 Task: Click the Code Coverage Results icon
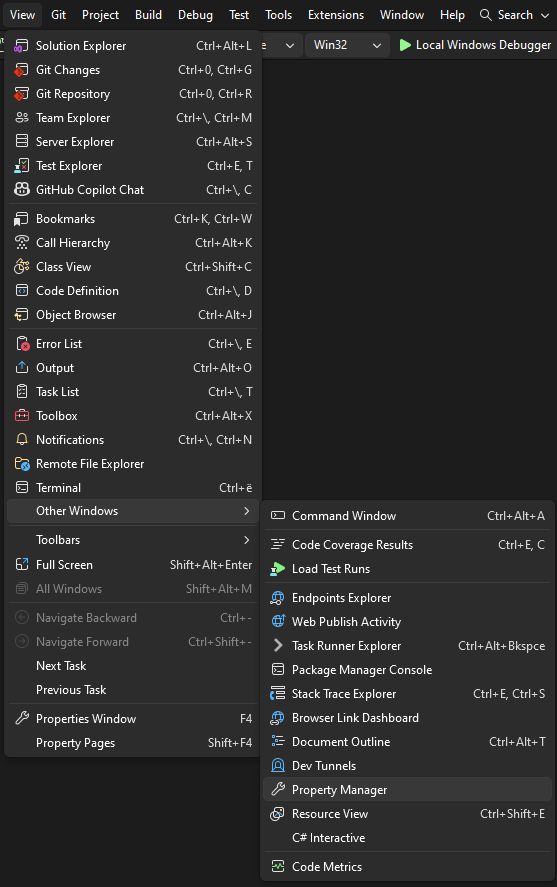coord(278,545)
